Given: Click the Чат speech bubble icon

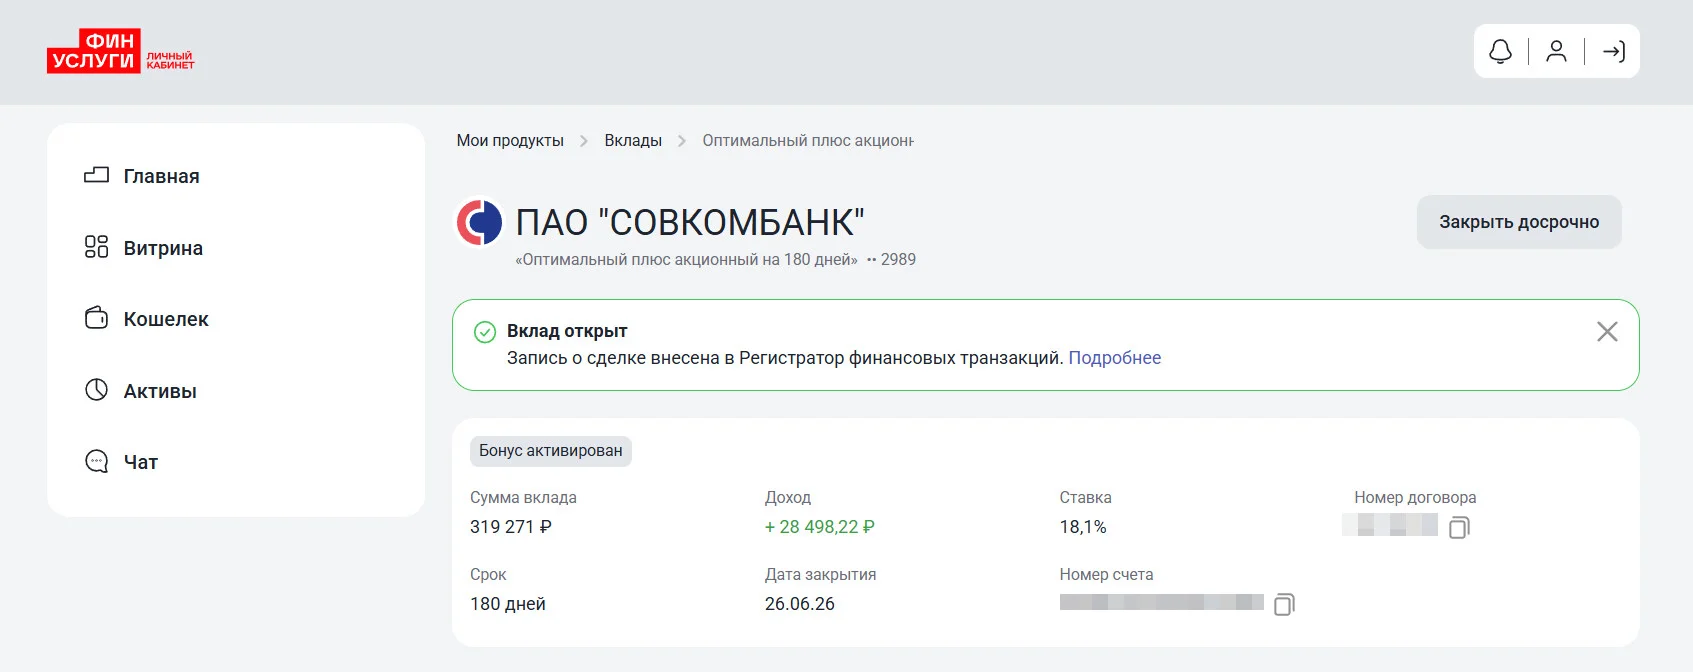Looking at the screenshot, I should (x=96, y=461).
